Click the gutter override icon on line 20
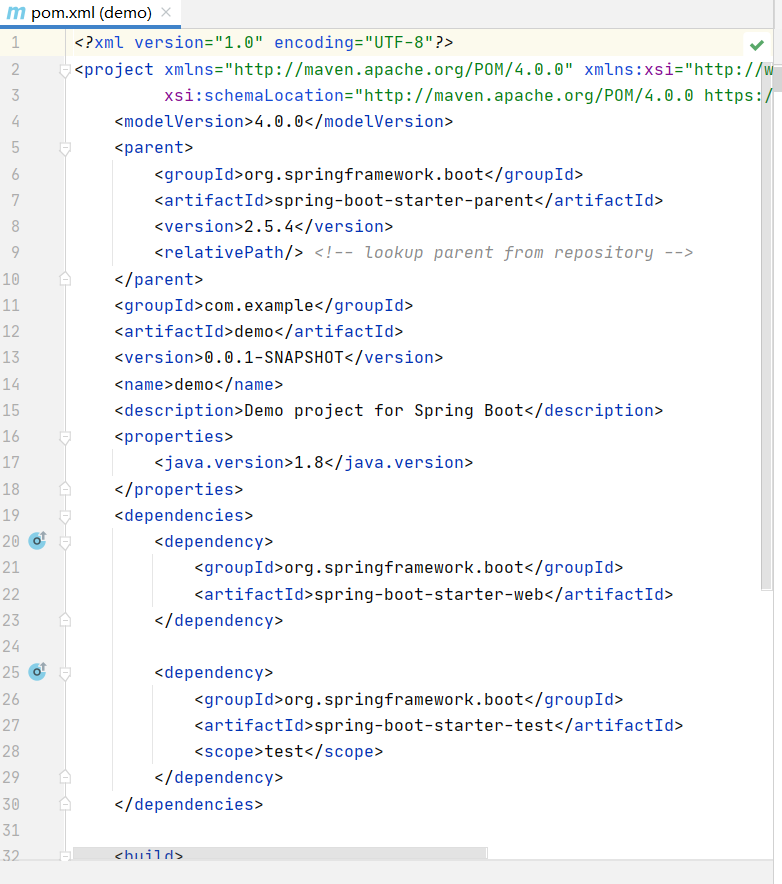The width and height of the screenshot is (782, 884). (37, 541)
